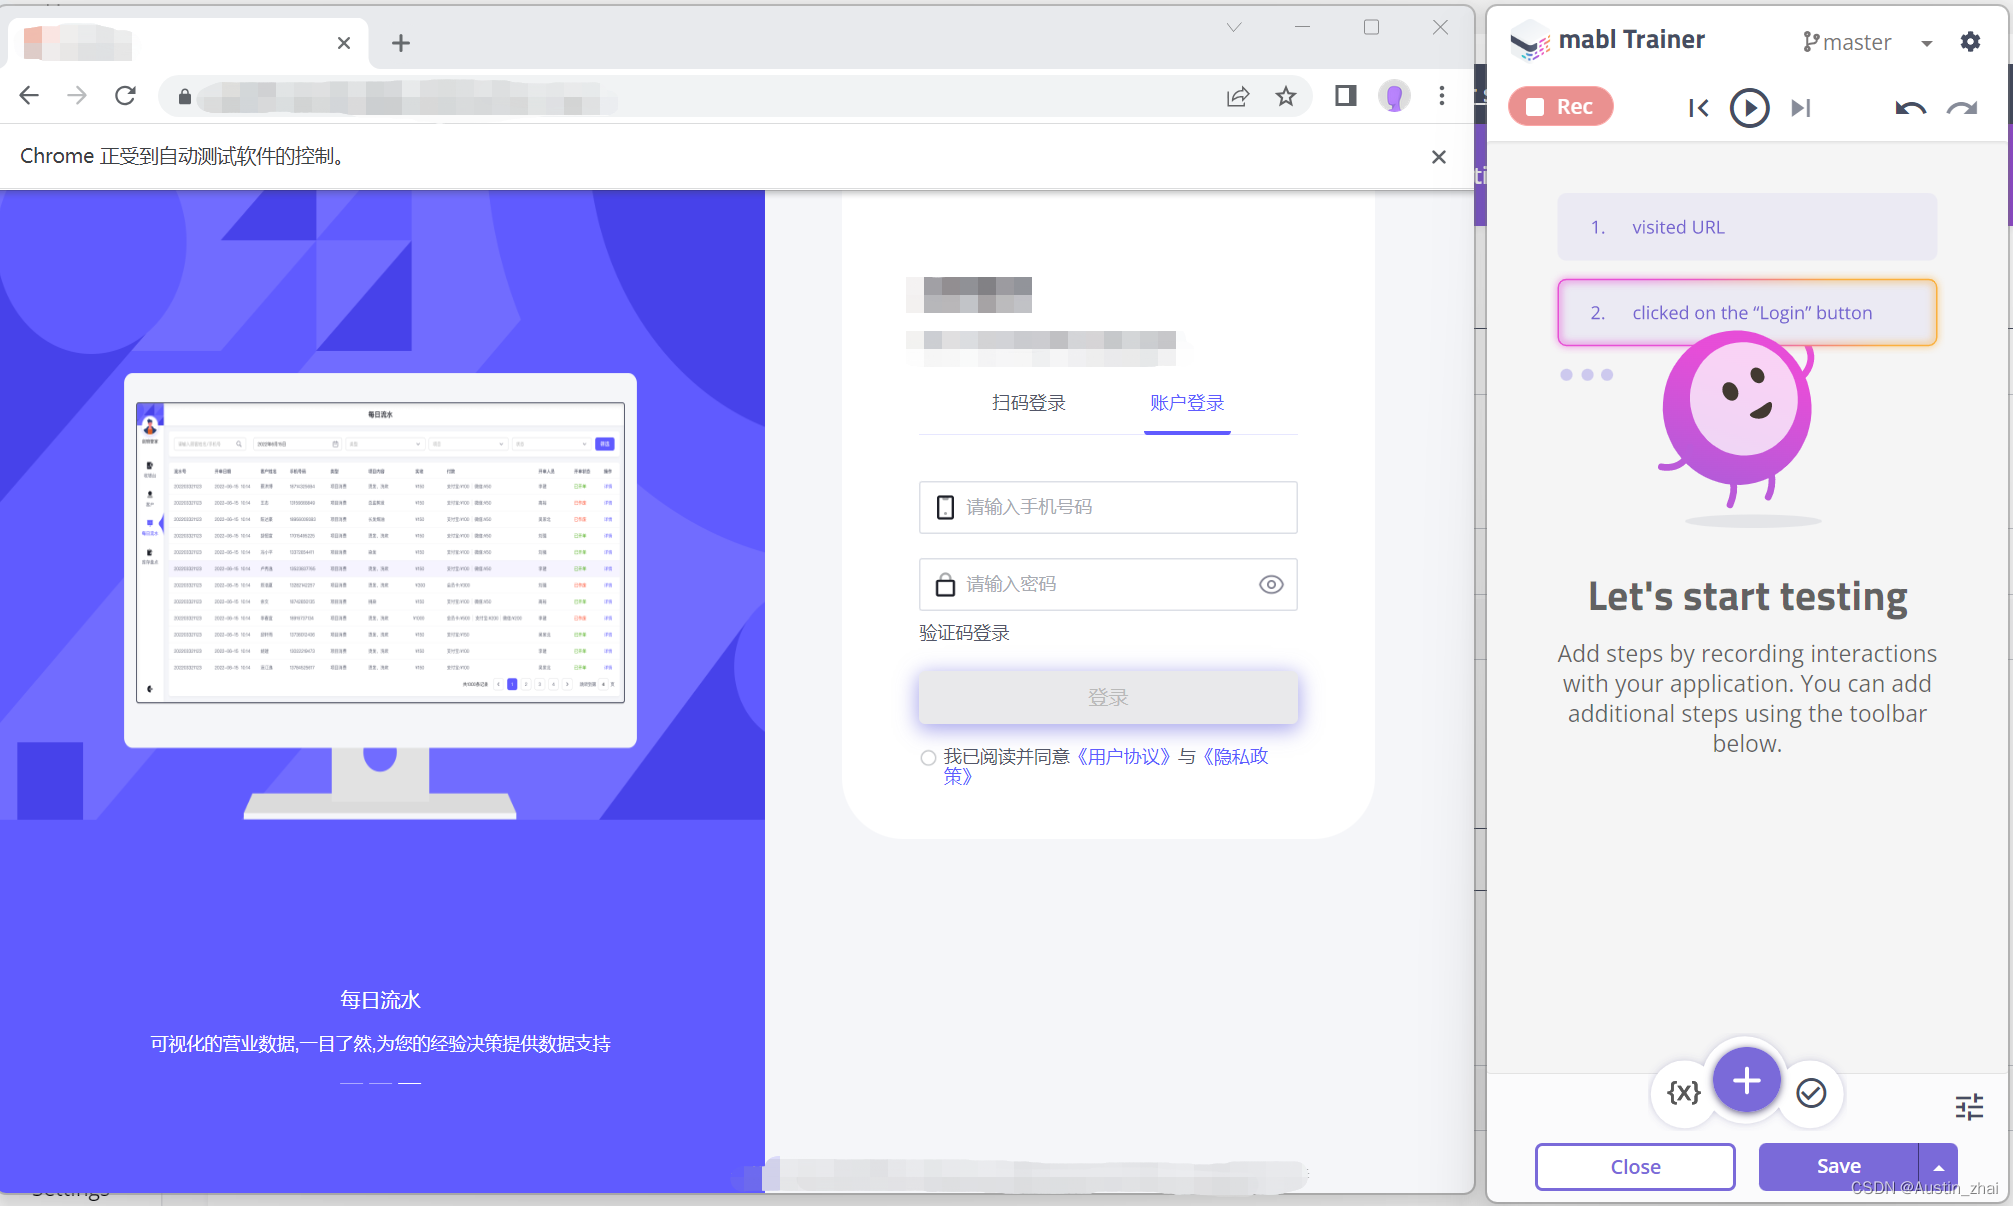Click the Close button in mabl Trainer

pyautogui.click(x=1635, y=1164)
